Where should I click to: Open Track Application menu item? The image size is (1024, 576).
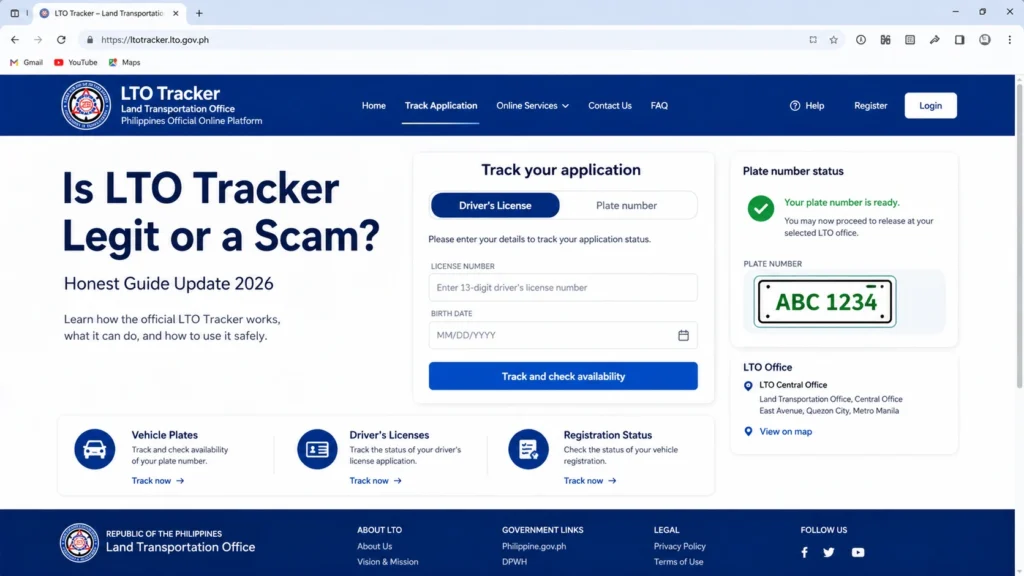pyautogui.click(x=441, y=106)
